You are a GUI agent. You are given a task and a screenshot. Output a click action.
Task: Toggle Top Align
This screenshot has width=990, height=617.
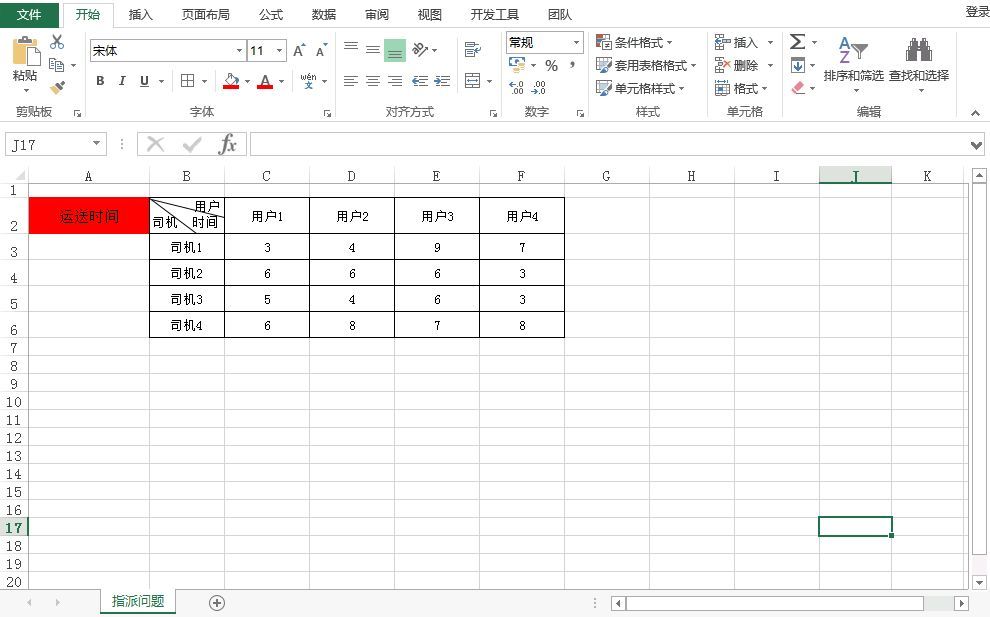351,49
